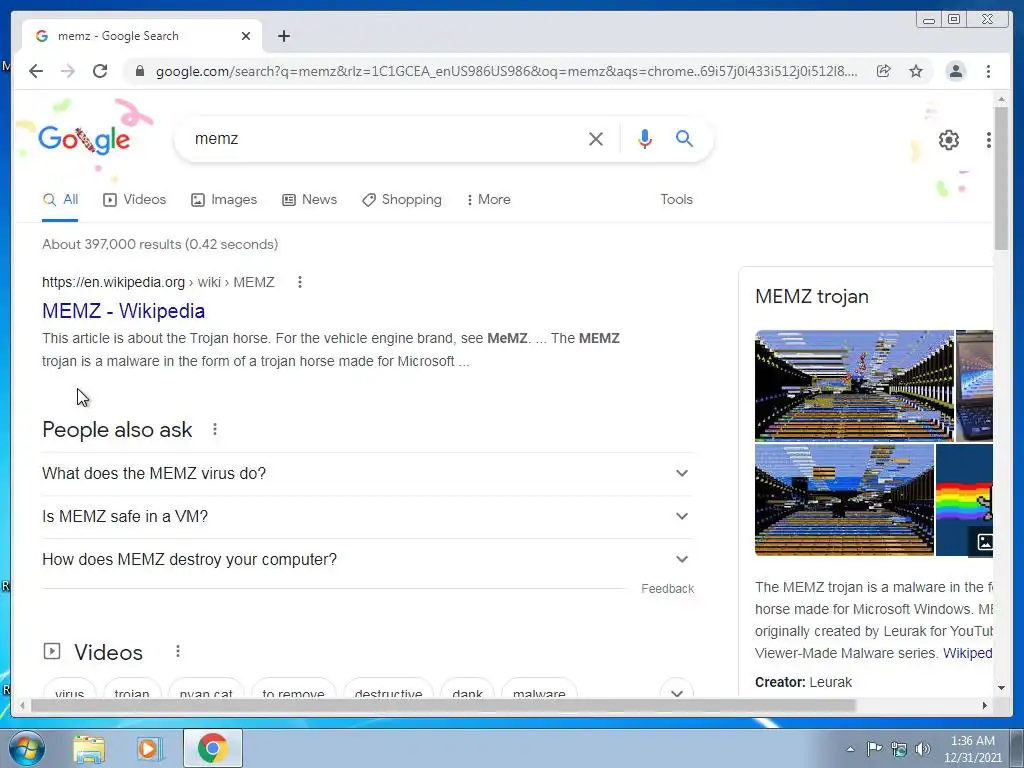1024x768 pixels.
Task: Open the lower-left MEMZ tunnel image
Action: [x=844, y=500]
